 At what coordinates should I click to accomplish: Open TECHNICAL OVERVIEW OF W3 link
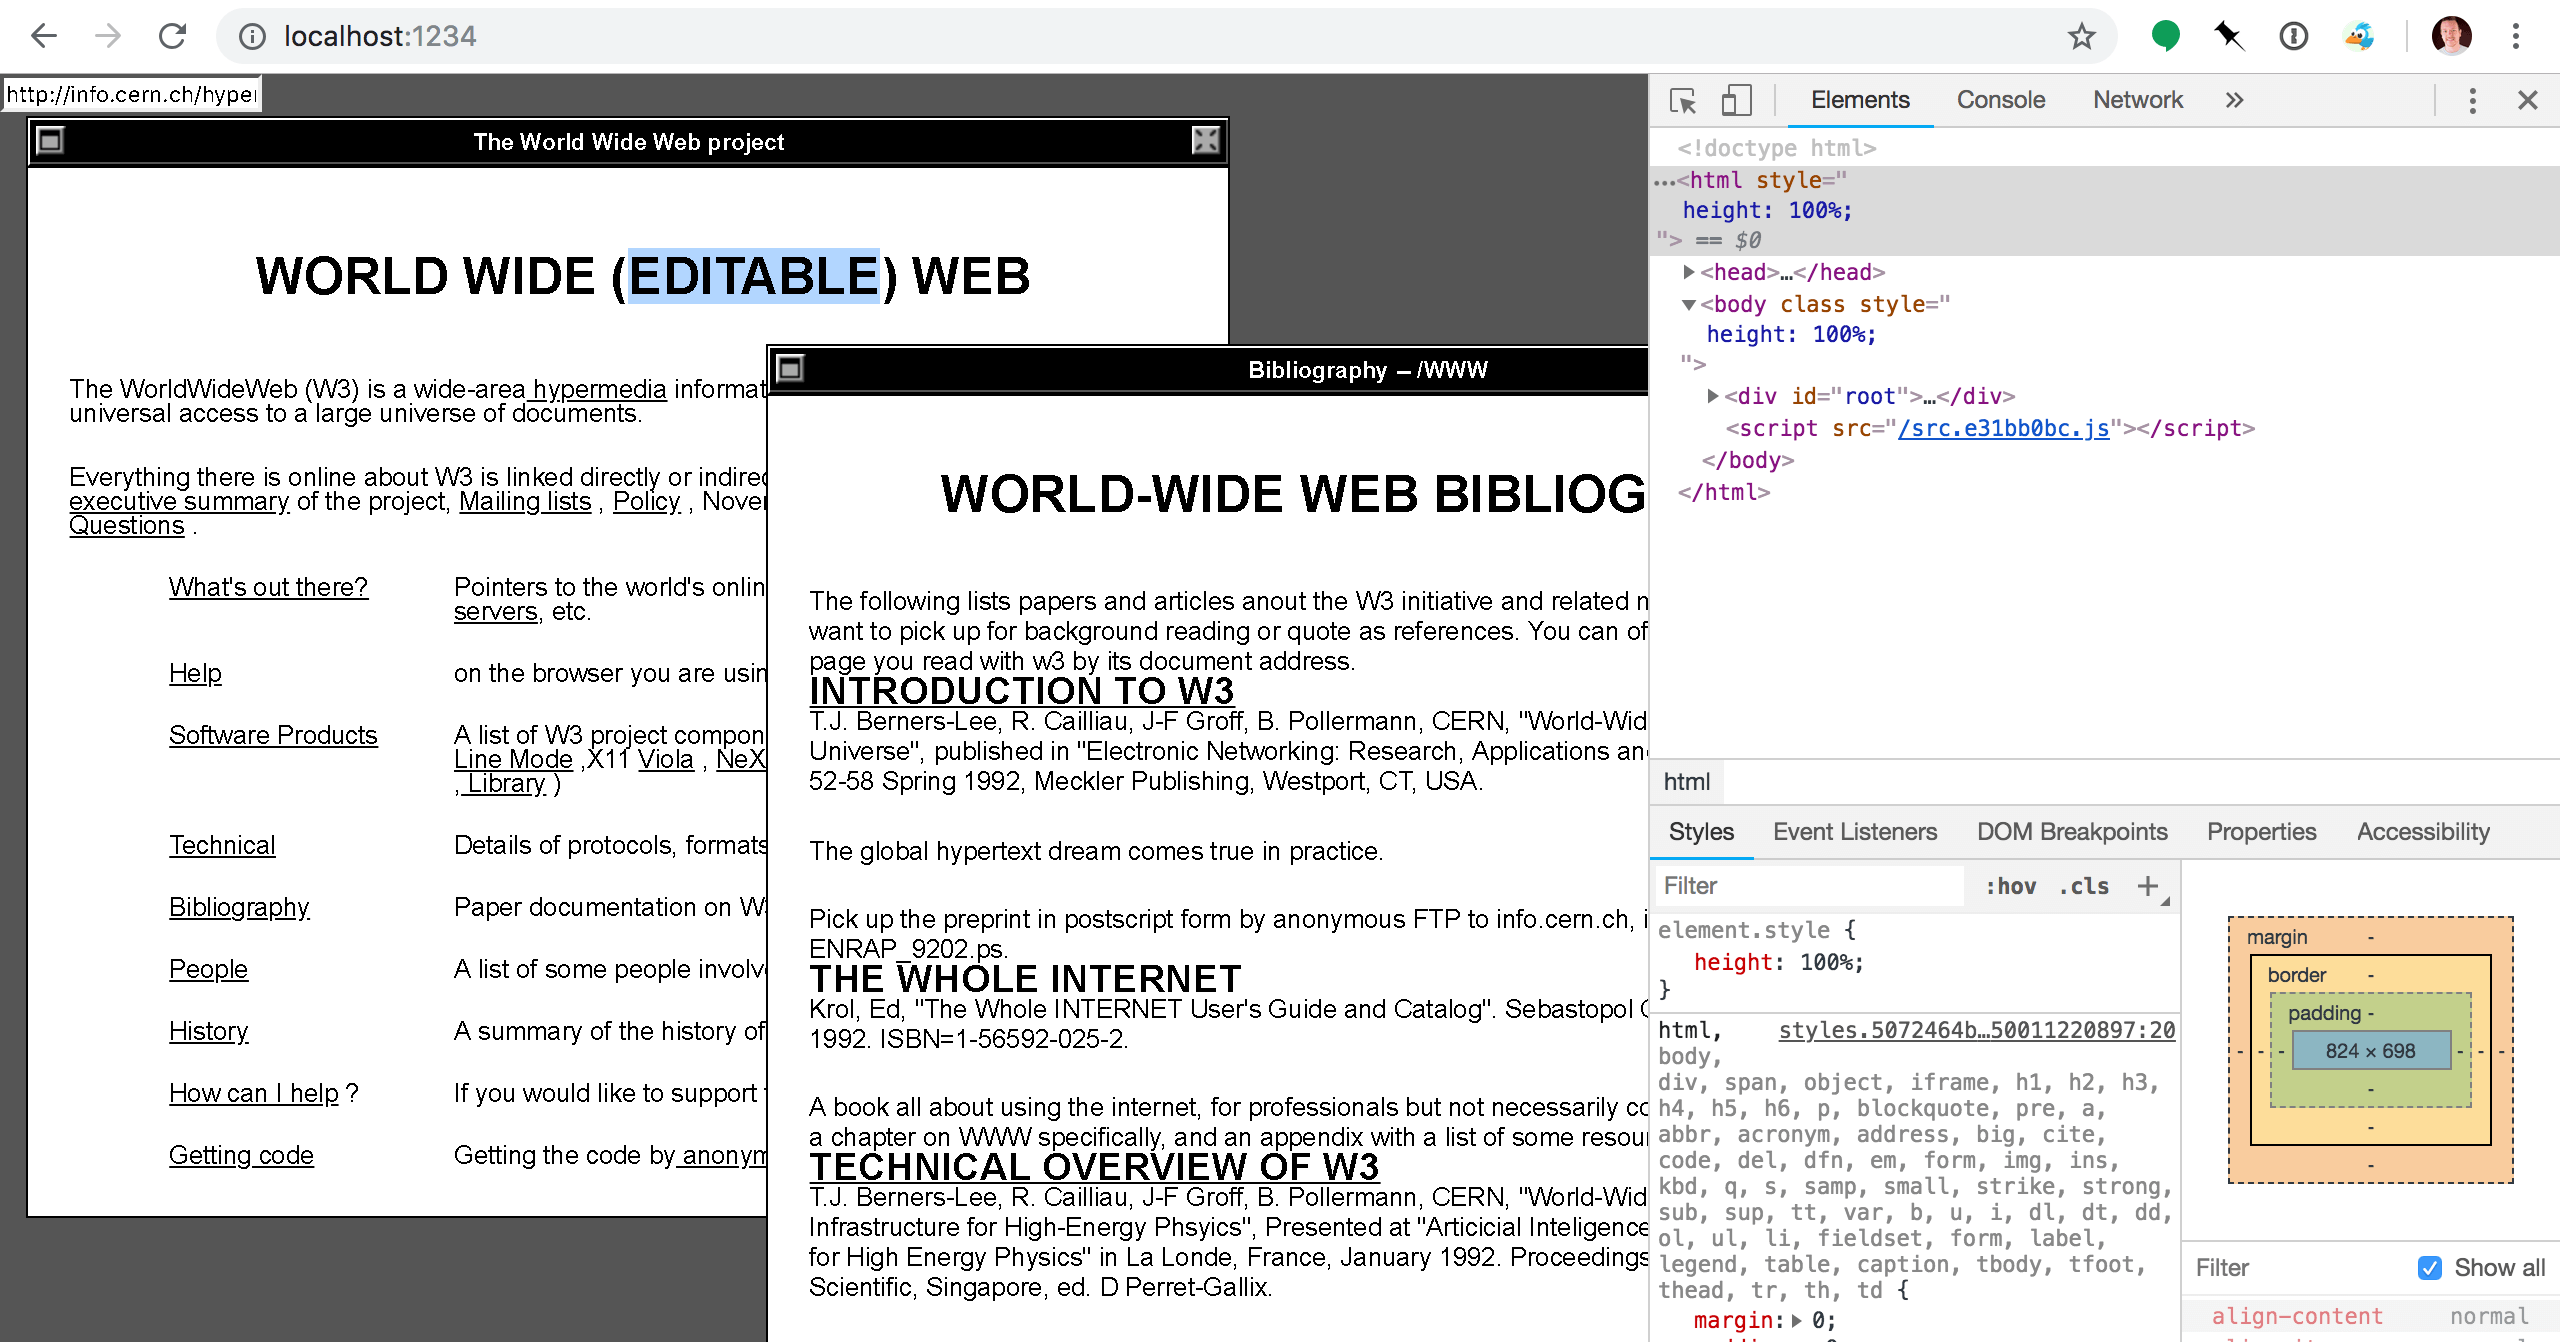point(1094,1167)
